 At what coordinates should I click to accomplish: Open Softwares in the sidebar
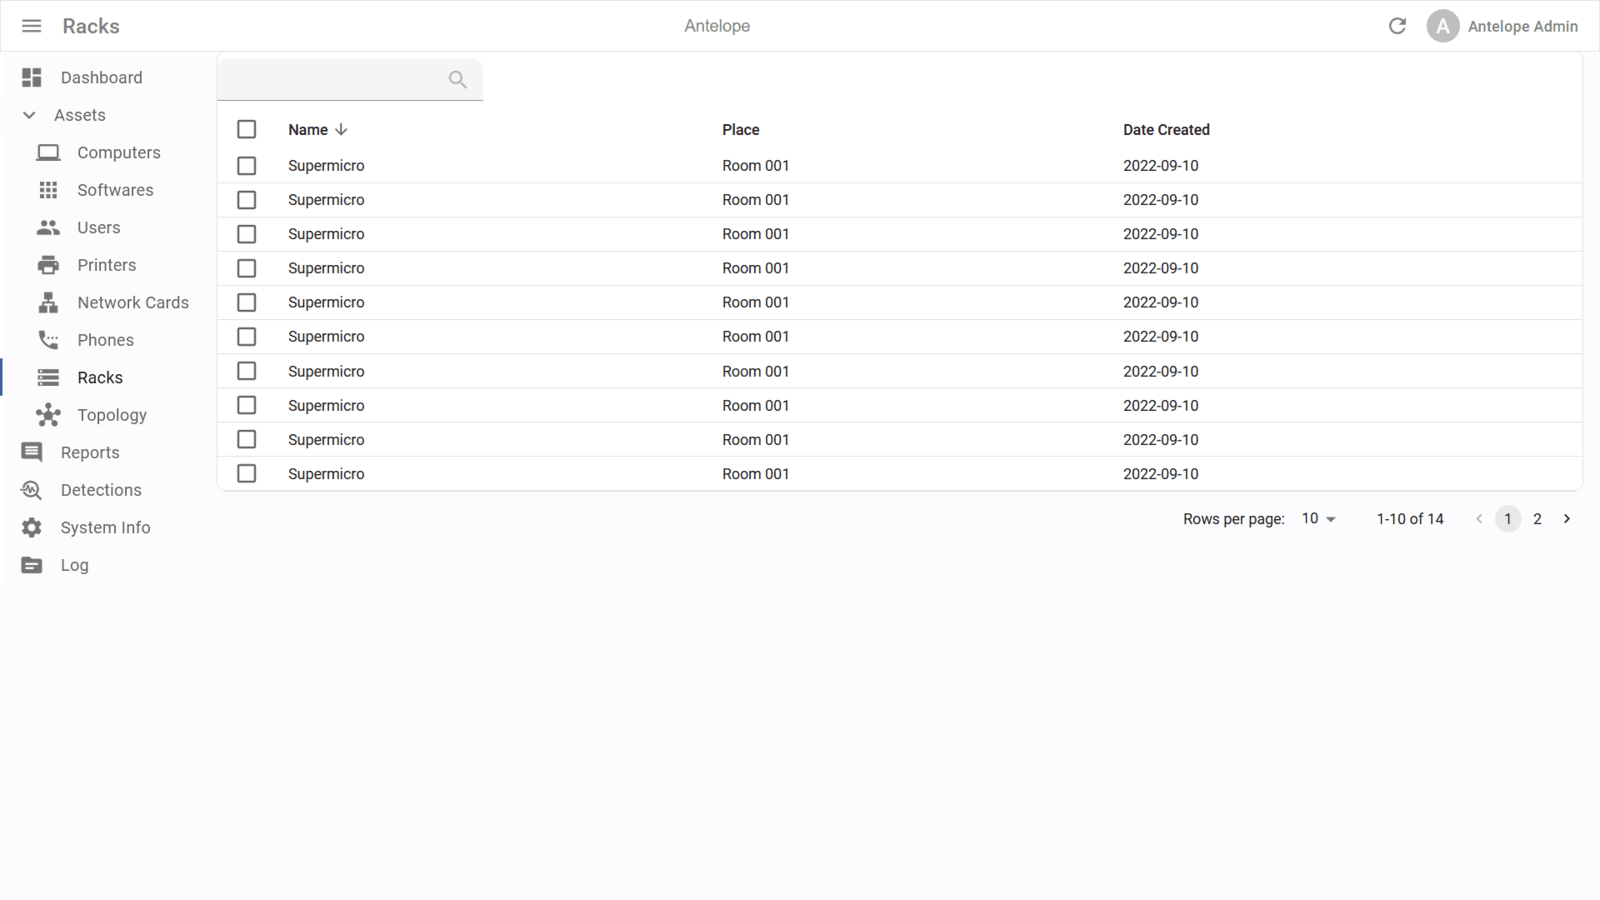click(x=115, y=190)
